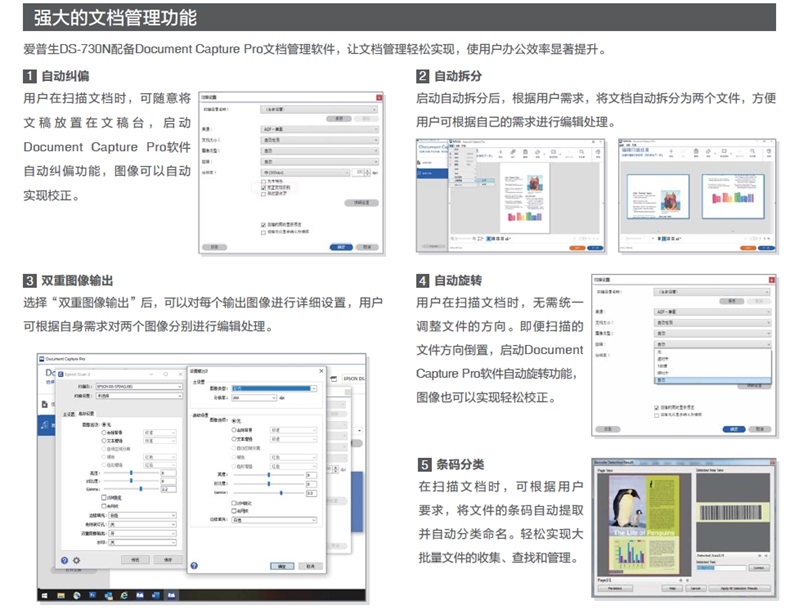790x614 pixels.
Task: Click the orange button in the right auto-split window
Action: coord(748,248)
